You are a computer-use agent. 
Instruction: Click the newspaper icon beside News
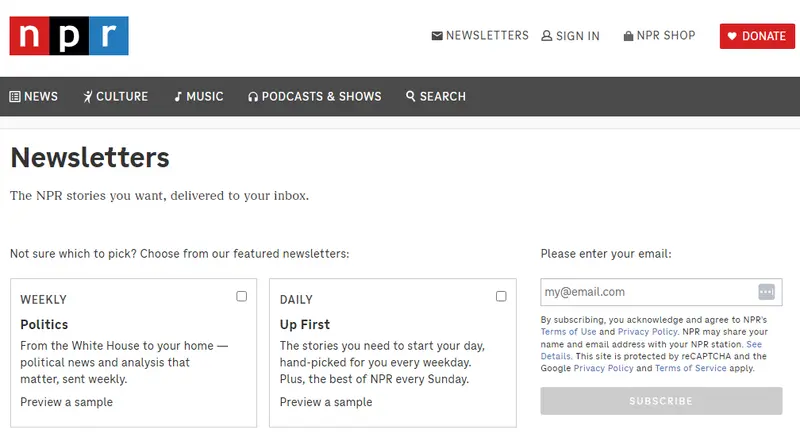point(15,97)
